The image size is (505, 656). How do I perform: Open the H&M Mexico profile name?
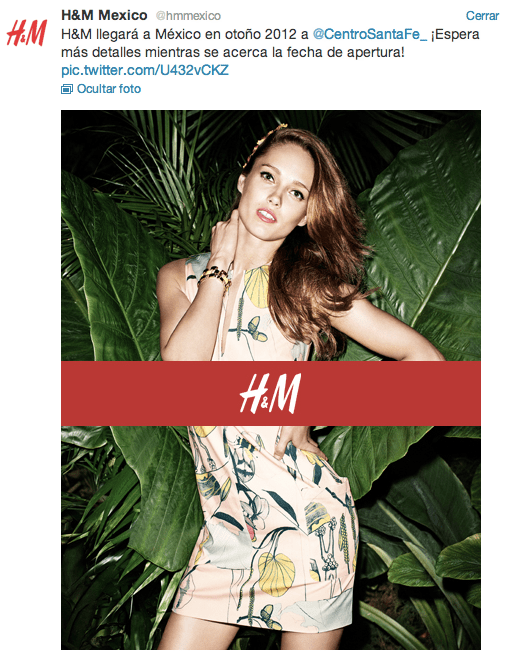[104, 15]
